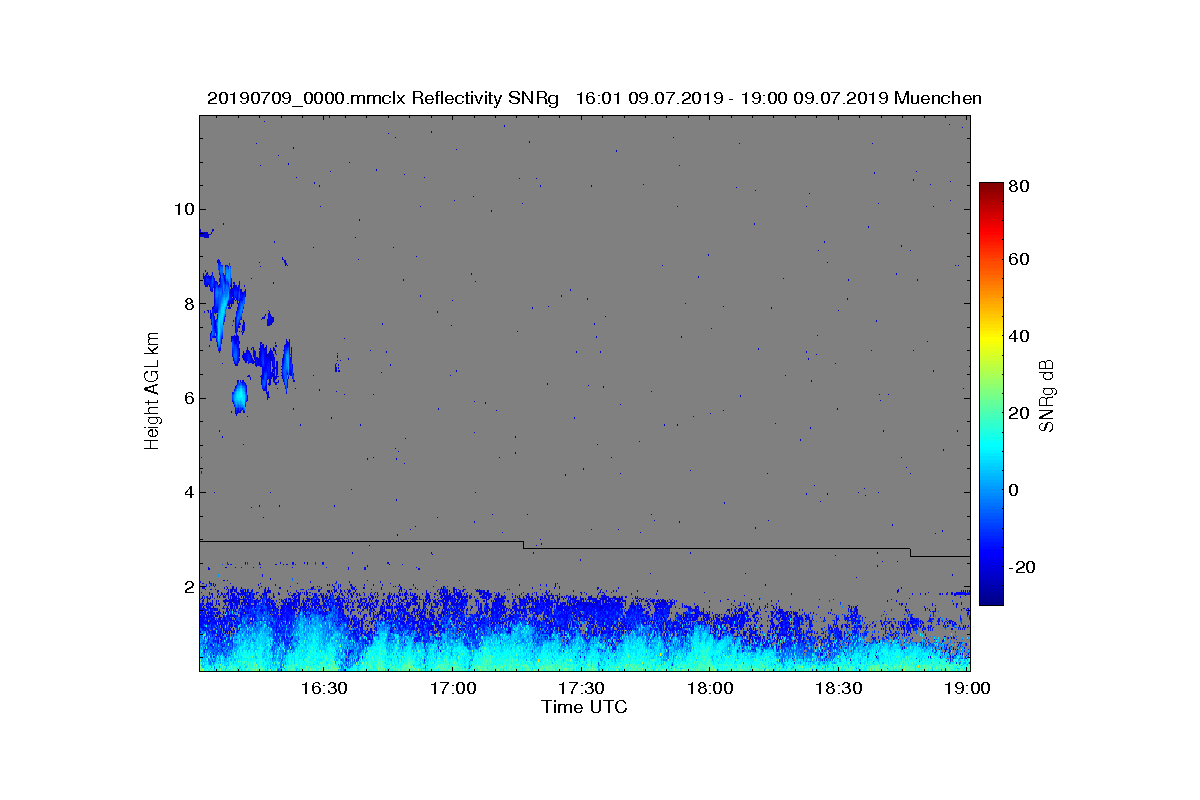Screen dimensions: 1200x800
Task: Click the 16:30 time axis label
Action: click(323, 688)
